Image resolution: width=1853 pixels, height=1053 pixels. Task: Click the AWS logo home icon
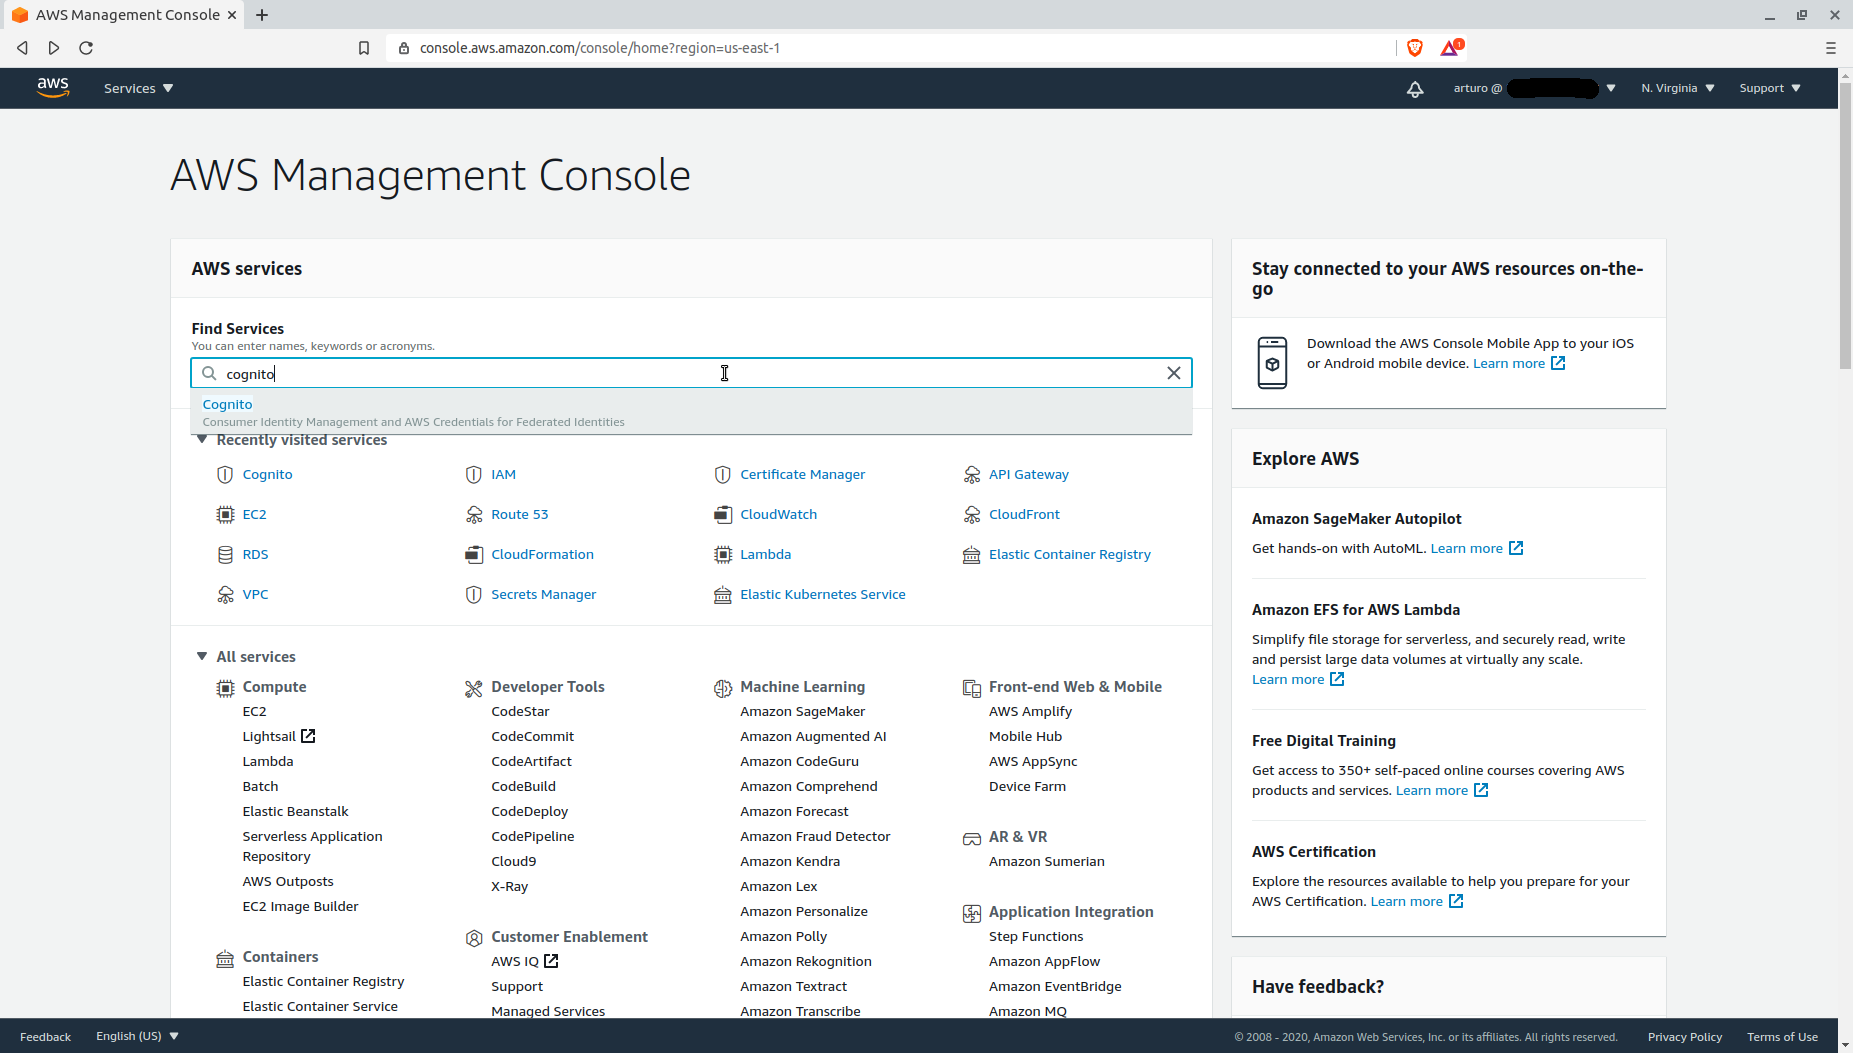(x=53, y=88)
